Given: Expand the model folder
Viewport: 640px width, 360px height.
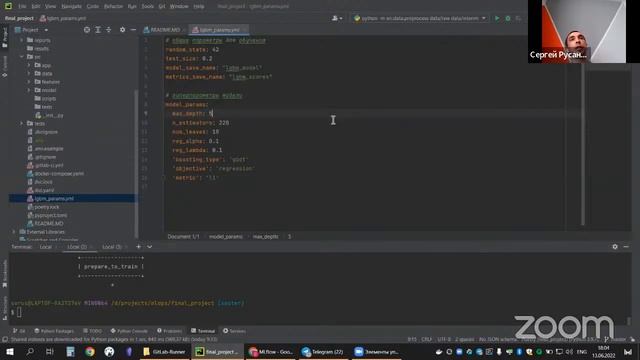Looking at the screenshot, I should coord(29,90).
